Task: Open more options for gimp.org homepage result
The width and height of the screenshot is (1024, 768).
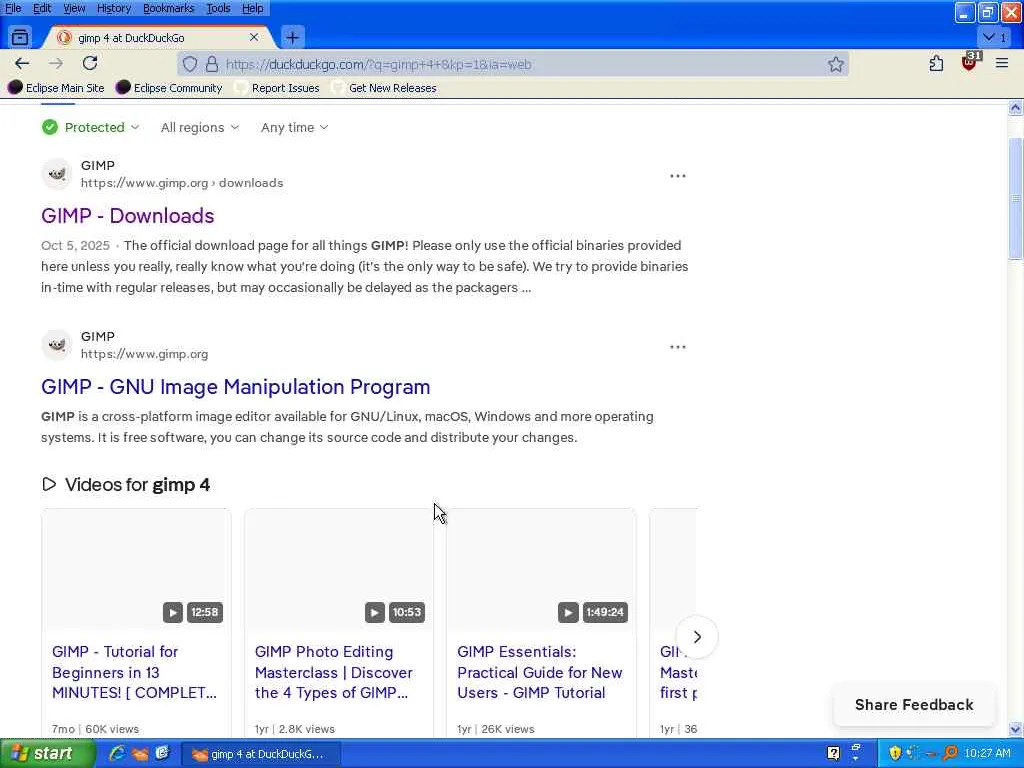Action: pos(678,347)
